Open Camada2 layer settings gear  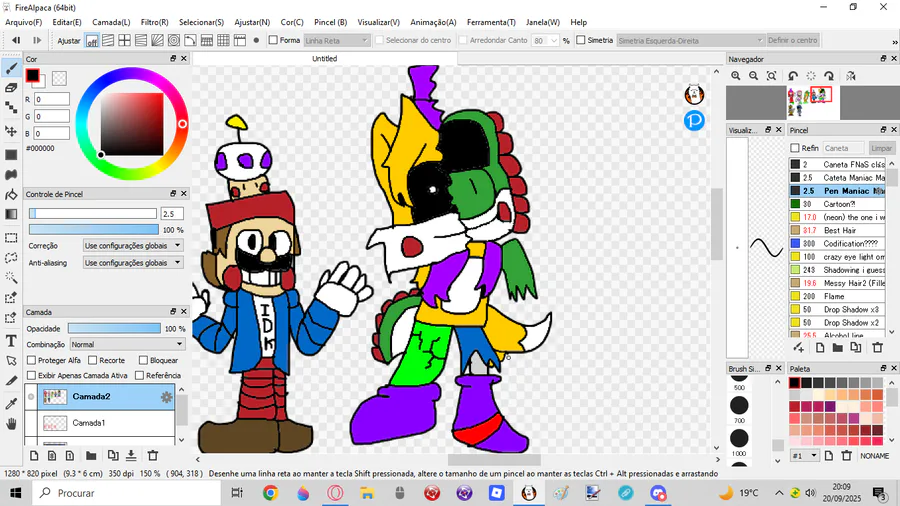pos(166,397)
